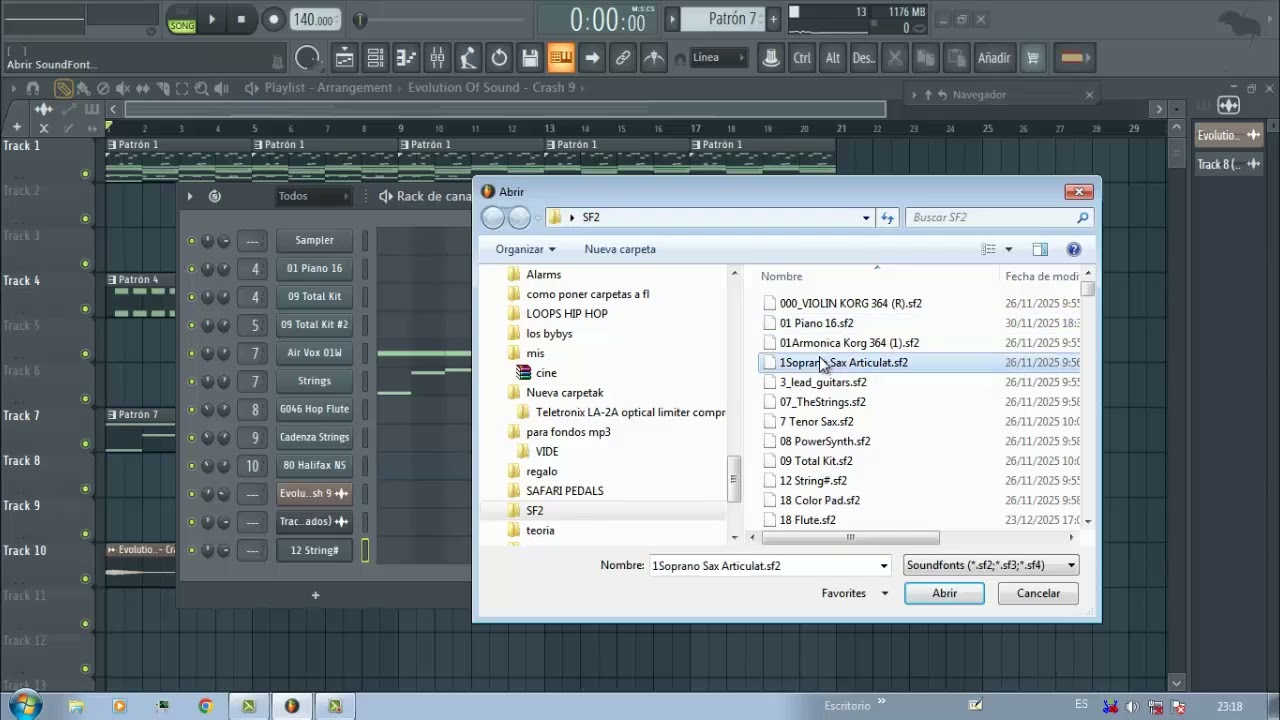The height and width of the screenshot is (720, 1280).
Task: Open the channel rack options arrow menu
Action: [x=189, y=196]
